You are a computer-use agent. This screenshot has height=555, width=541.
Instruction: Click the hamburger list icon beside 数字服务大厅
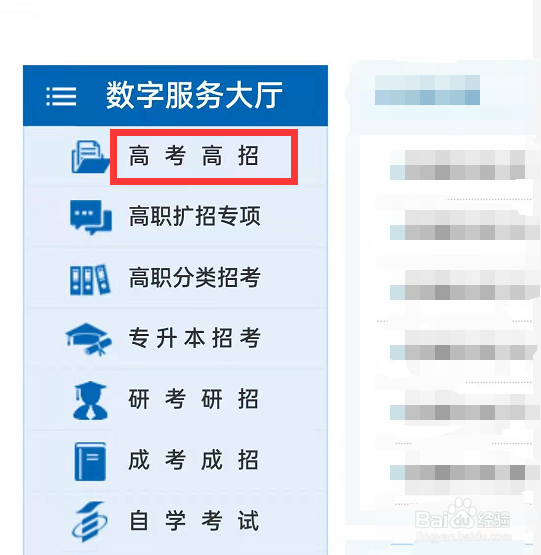(x=61, y=96)
